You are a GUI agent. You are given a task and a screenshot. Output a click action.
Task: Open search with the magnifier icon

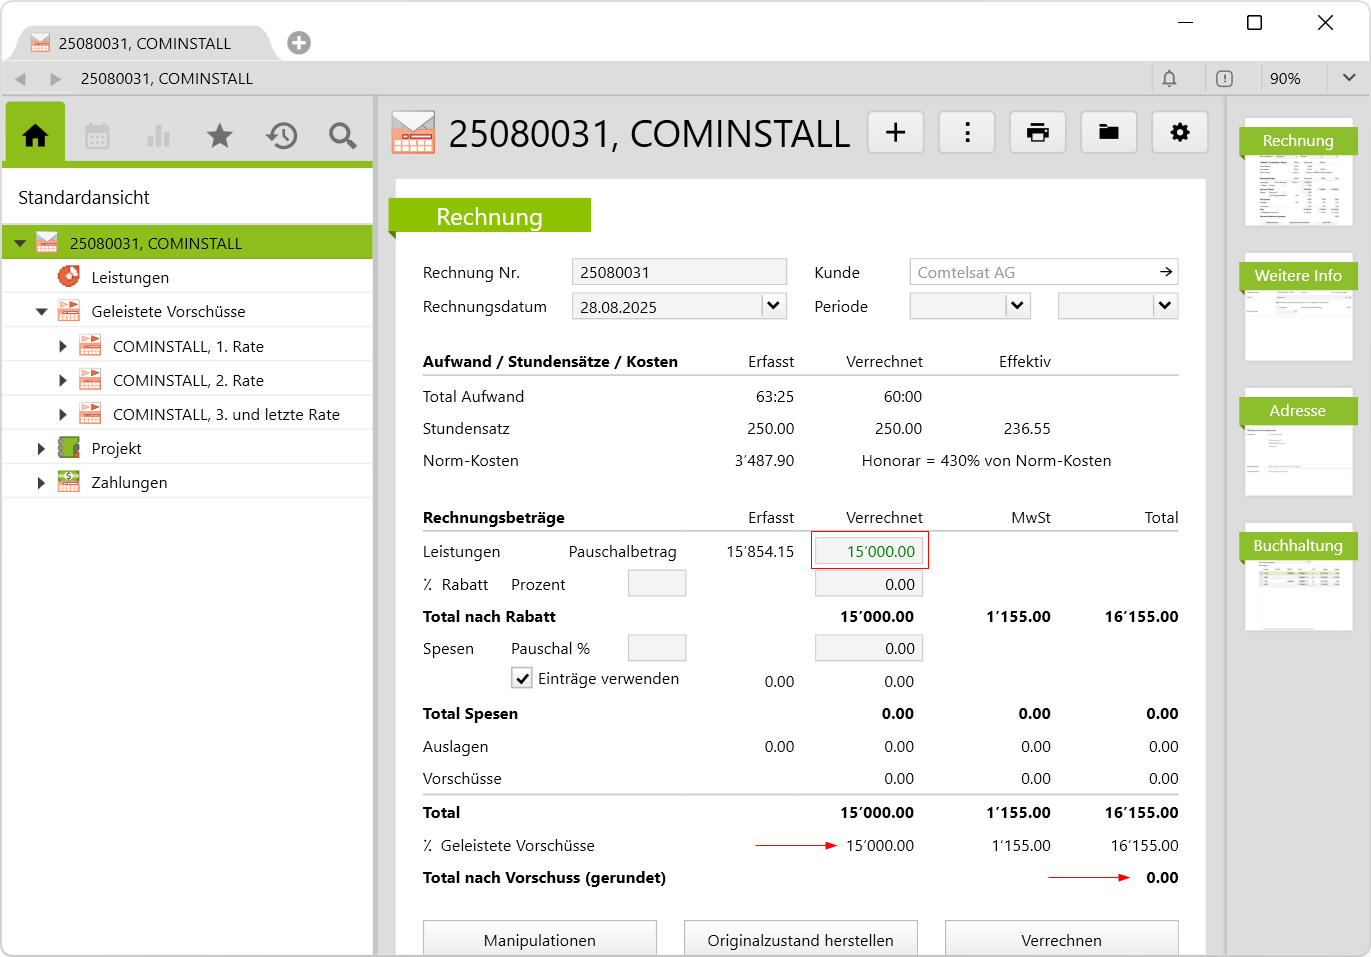click(x=342, y=136)
